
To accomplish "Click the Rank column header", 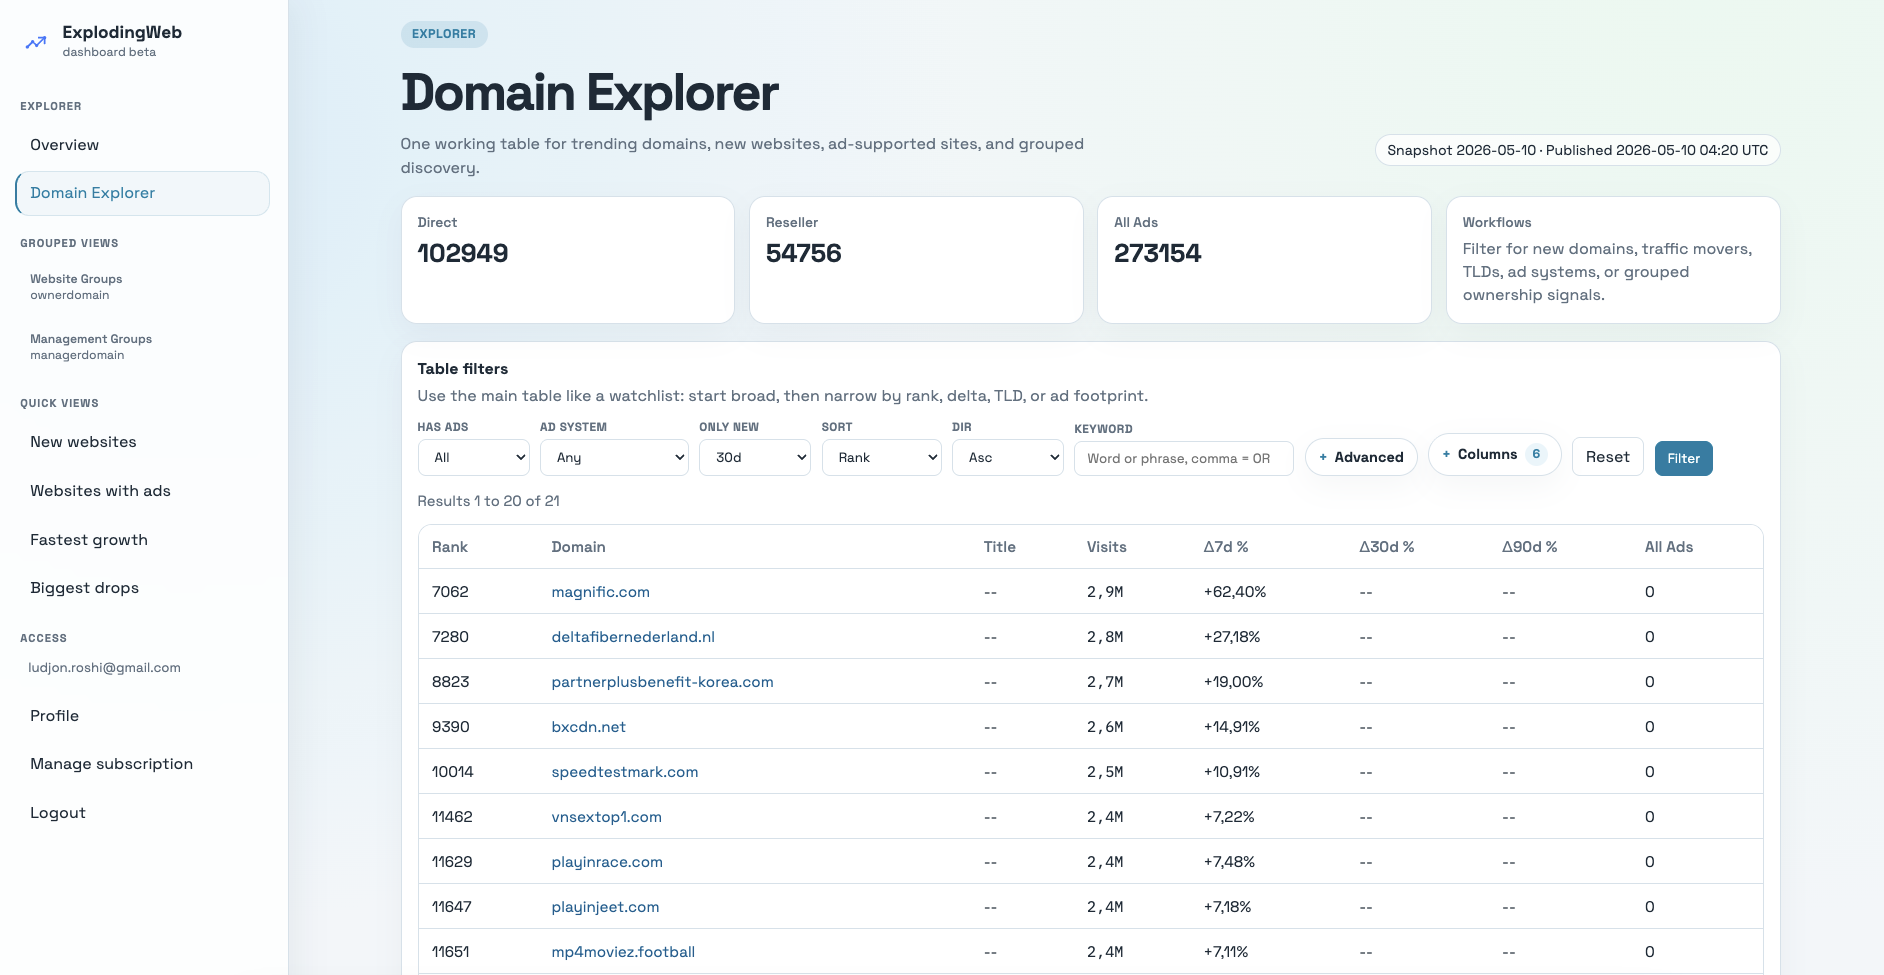I will click(449, 547).
